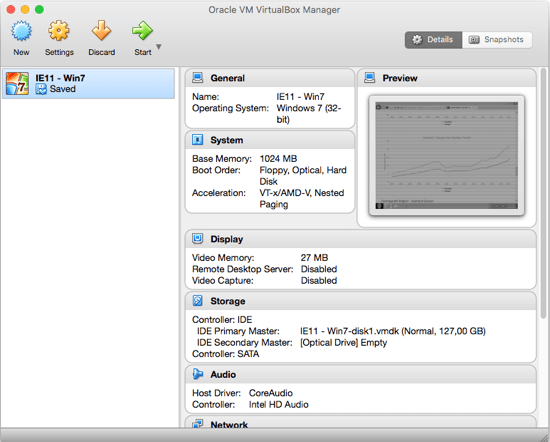
Task: Click the Video Capture Disabled value
Action: [x=319, y=281]
